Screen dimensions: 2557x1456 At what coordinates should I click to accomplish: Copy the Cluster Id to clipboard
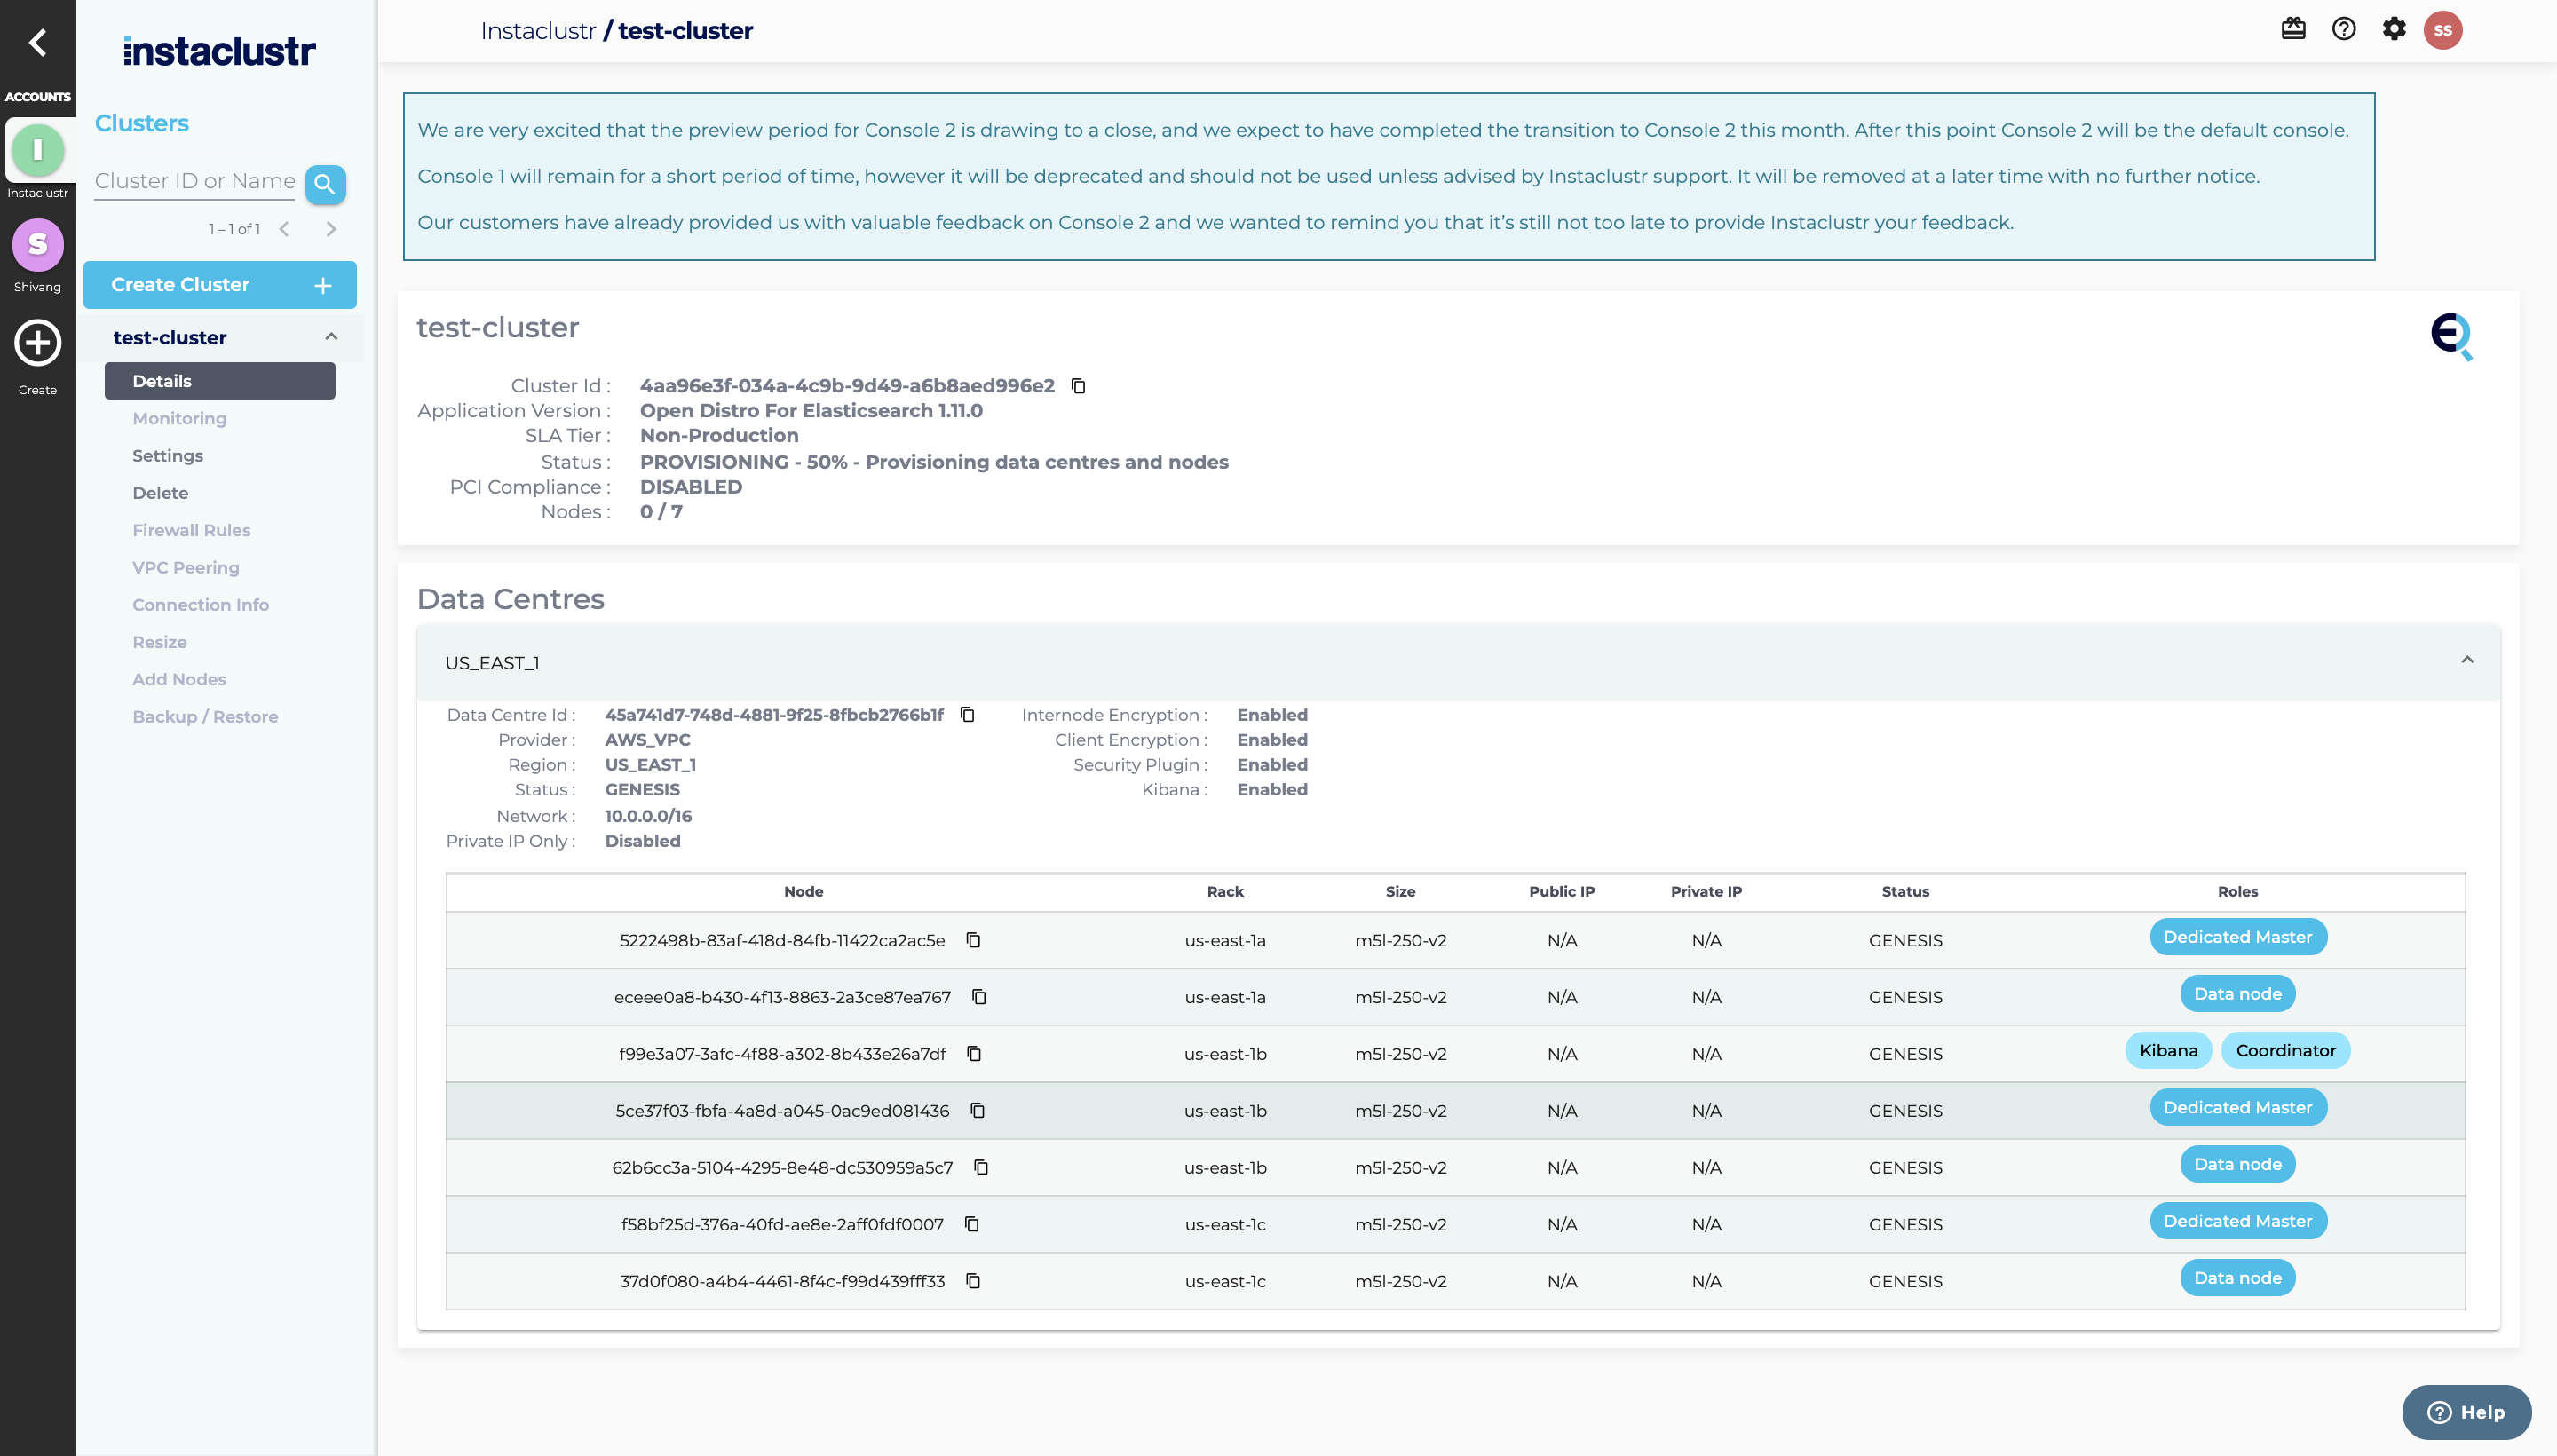tap(1078, 386)
